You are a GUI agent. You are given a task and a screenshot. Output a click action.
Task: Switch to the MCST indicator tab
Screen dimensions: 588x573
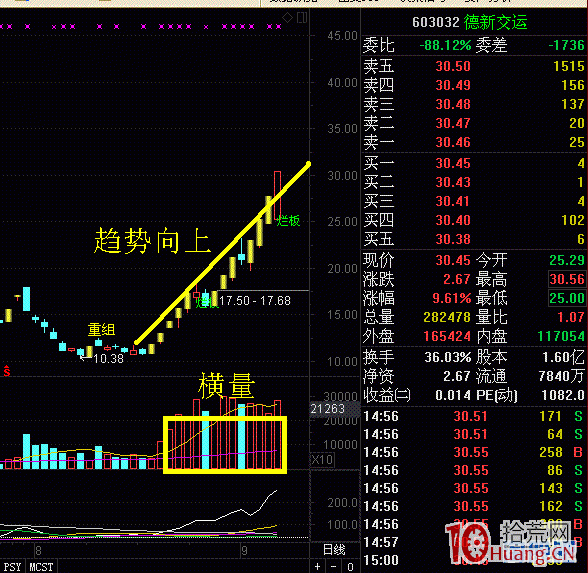pyautogui.click(x=41, y=567)
